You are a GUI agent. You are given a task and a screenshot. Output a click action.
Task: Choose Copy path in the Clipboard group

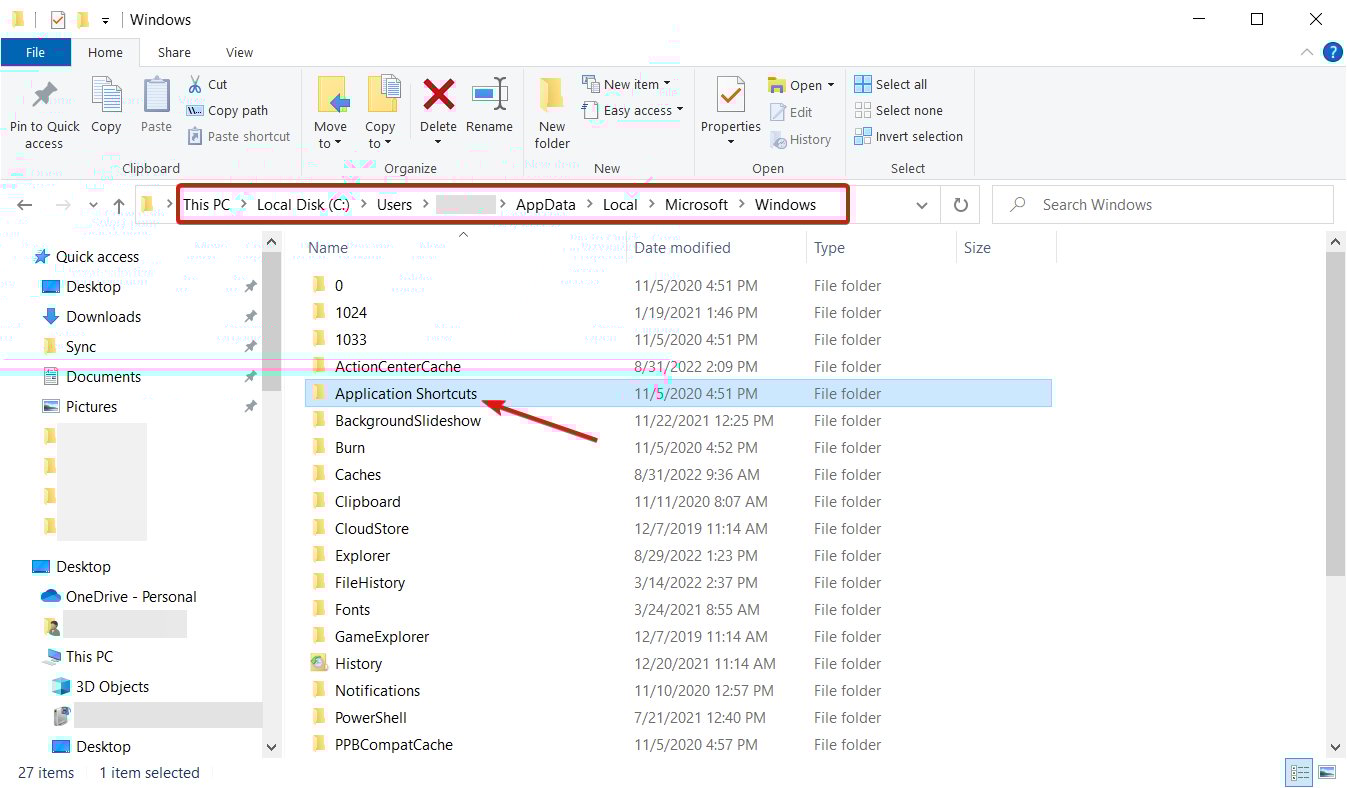[228, 110]
